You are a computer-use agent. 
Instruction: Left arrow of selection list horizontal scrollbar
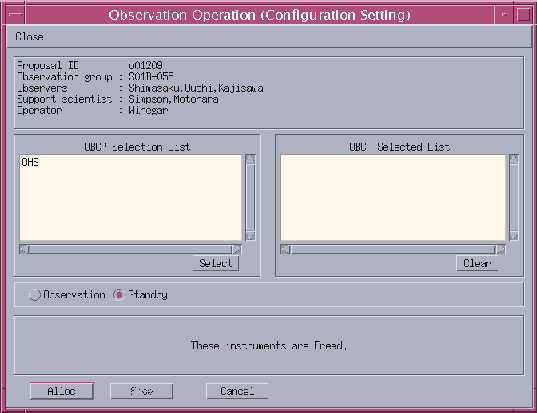coord(24,249)
